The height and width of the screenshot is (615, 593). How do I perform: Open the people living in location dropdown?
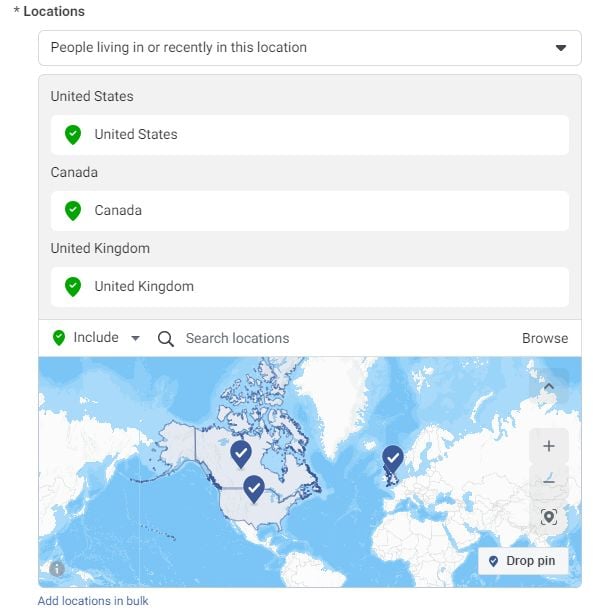pos(310,48)
